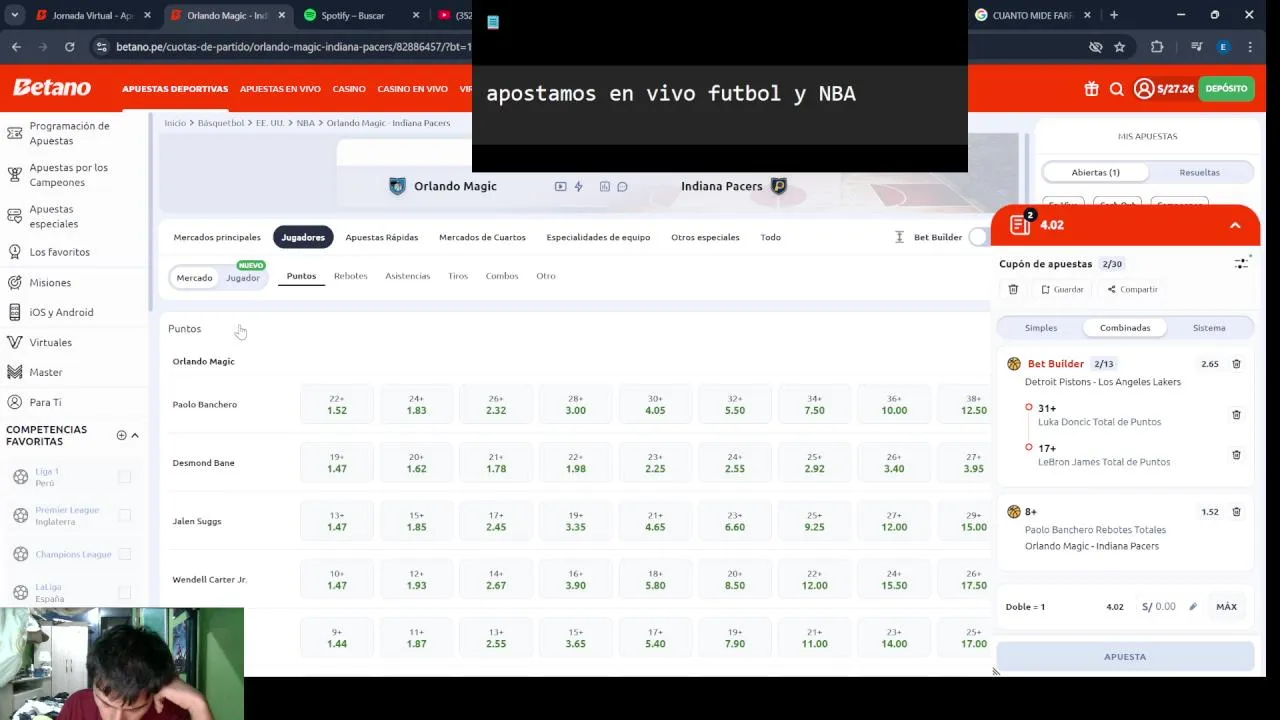Open the Apuestas Rápidas tab
Image resolution: width=1280 pixels, height=720 pixels.
pos(382,237)
